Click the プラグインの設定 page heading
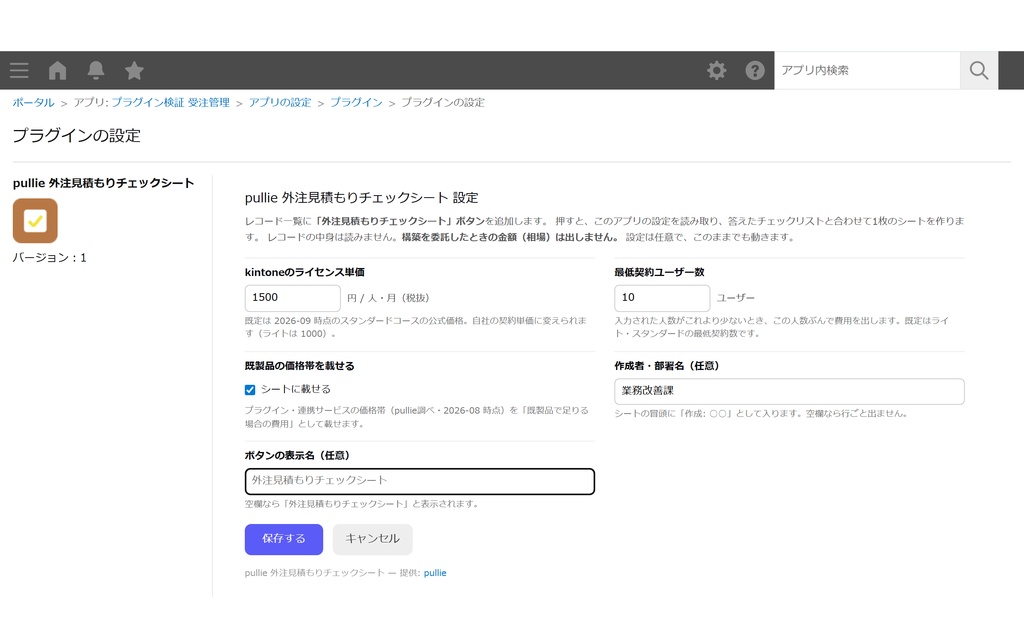Screen dimensions: 1024x640 pyautogui.click(x=76, y=136)
